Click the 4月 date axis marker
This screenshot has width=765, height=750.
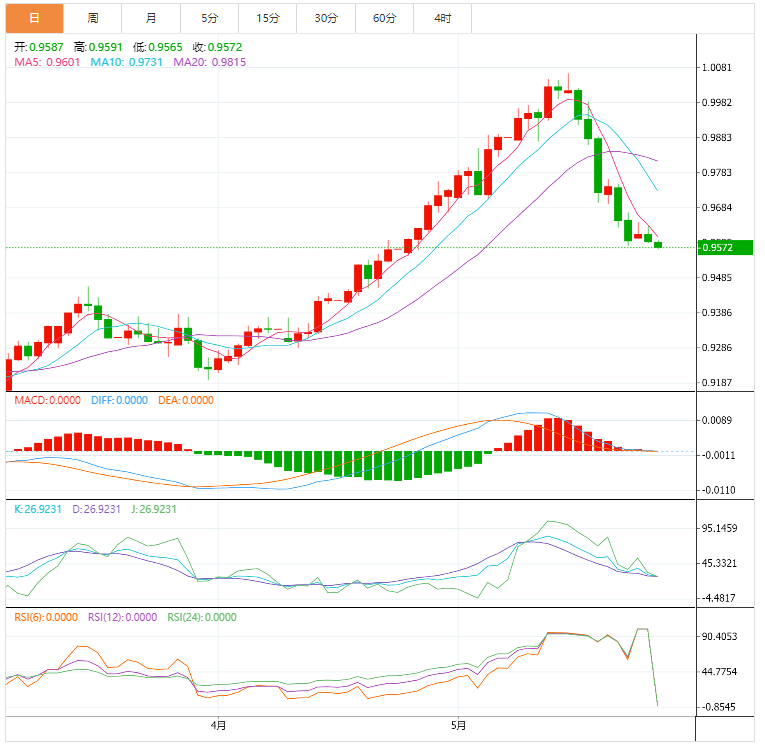[x=217, y=724]
